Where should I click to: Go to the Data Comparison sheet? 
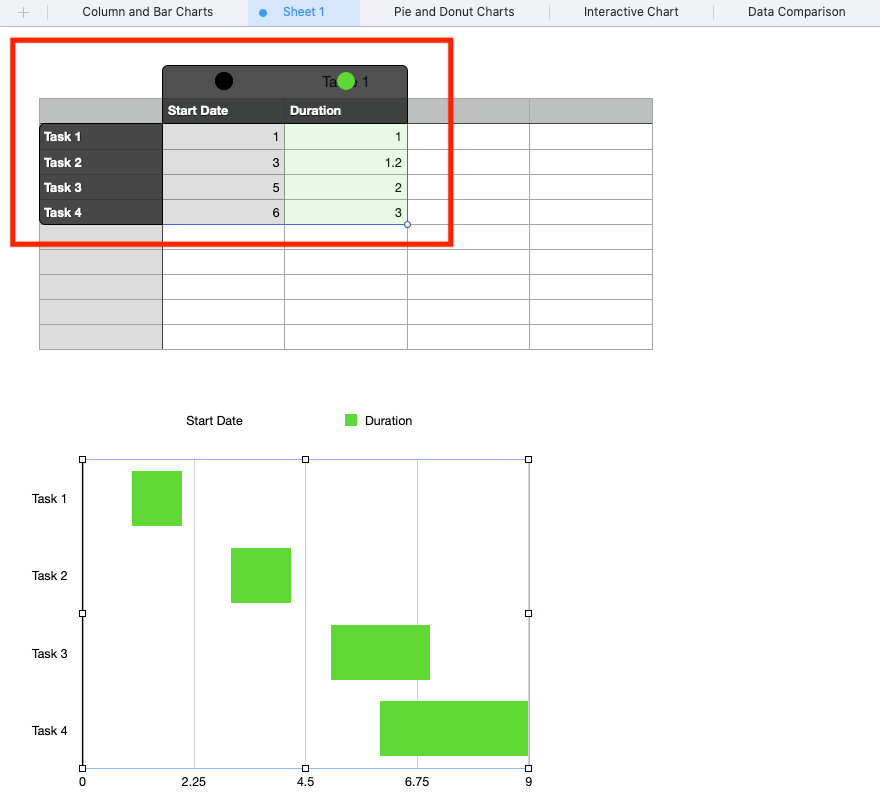(796, 13)
